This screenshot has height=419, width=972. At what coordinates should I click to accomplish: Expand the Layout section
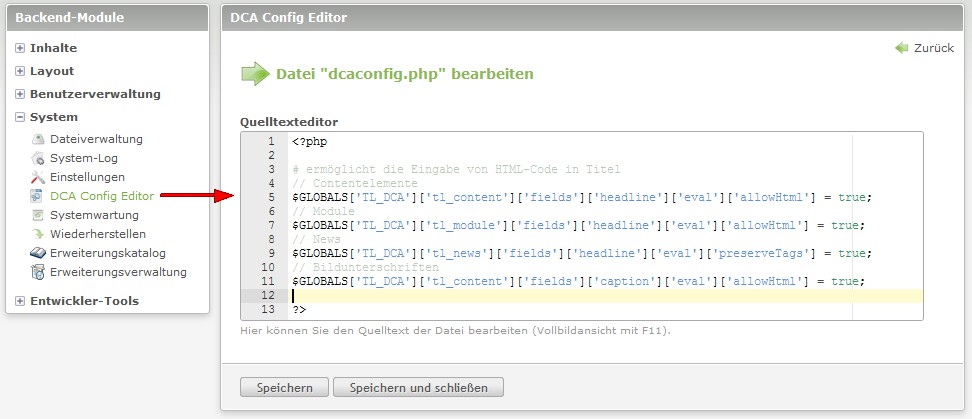(x=20, y=71)
